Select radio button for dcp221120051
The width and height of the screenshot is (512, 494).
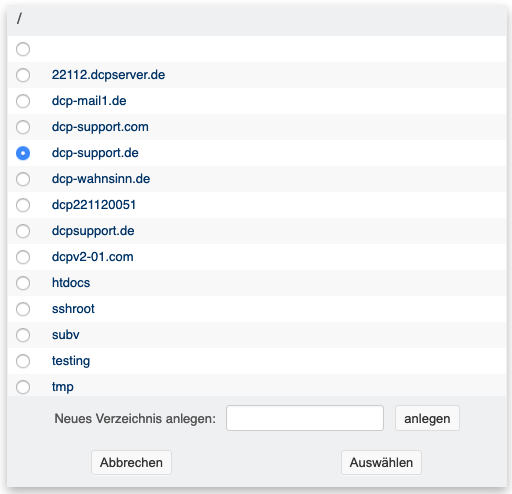click(23, 205)
